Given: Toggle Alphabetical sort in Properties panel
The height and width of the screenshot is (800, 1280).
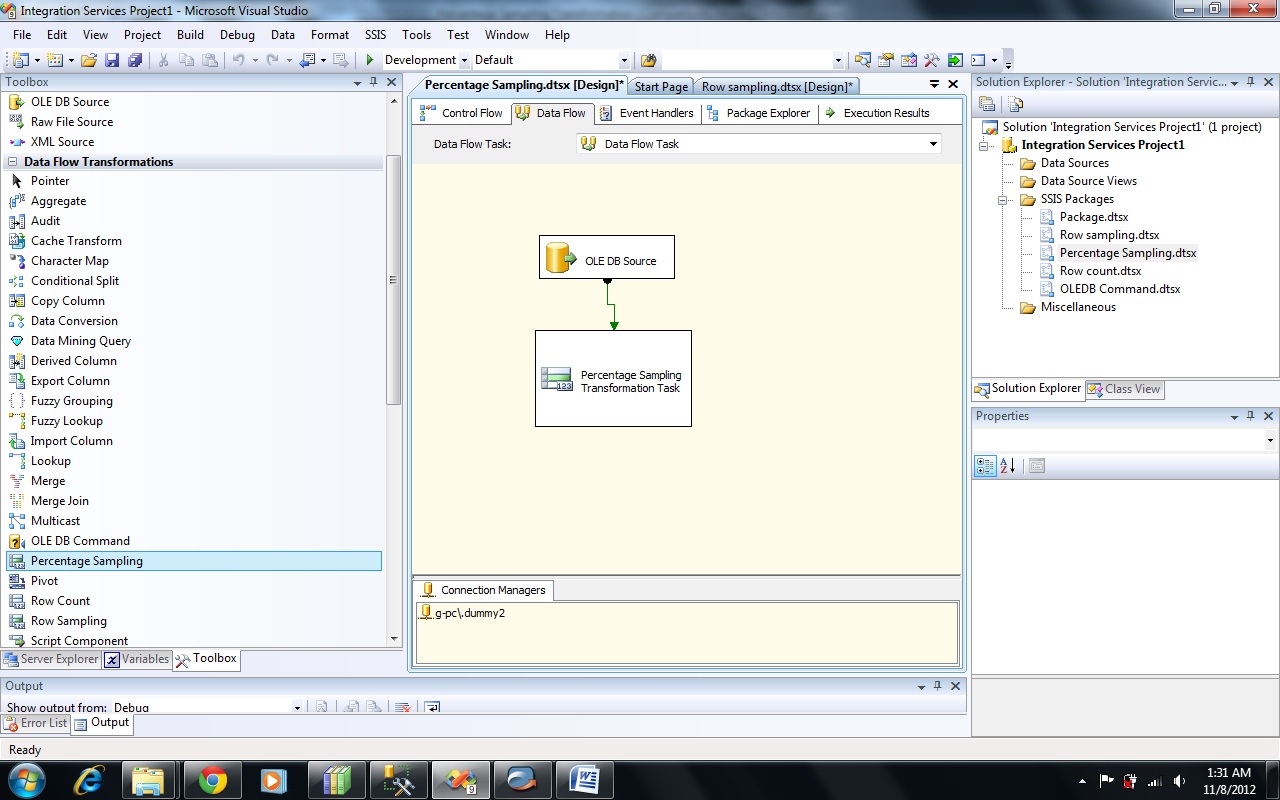Looking at the screenshot, I should tap(1008, 466).
